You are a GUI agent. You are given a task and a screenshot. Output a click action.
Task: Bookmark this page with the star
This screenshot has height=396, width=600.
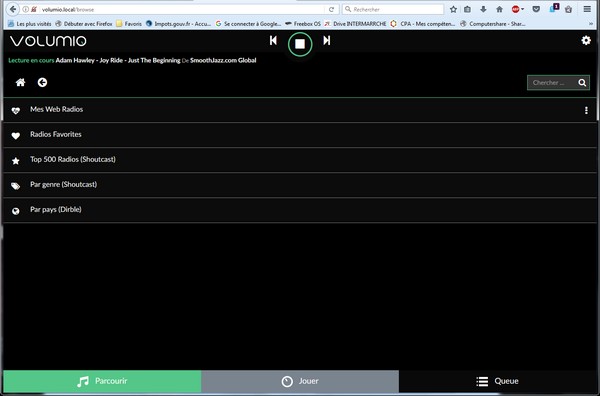click(x=453, y=10)
